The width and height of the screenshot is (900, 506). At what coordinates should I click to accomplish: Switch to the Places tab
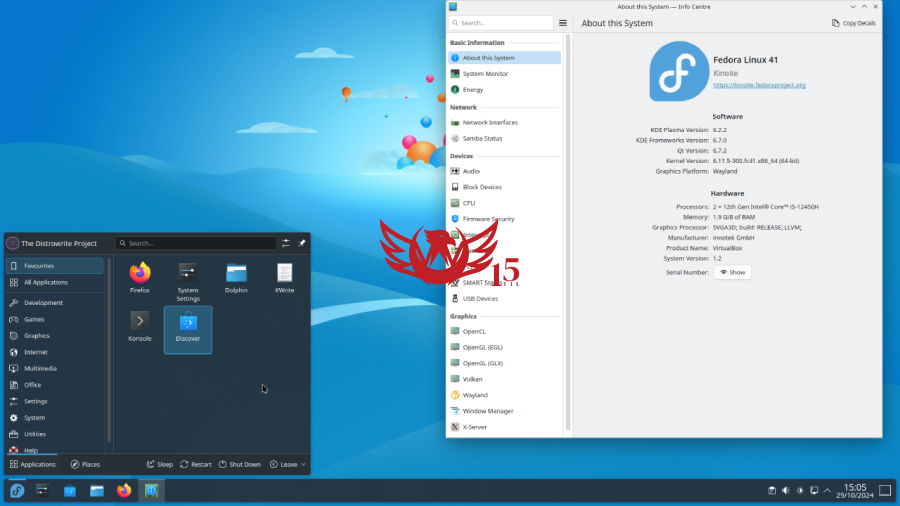click(85, 464)
